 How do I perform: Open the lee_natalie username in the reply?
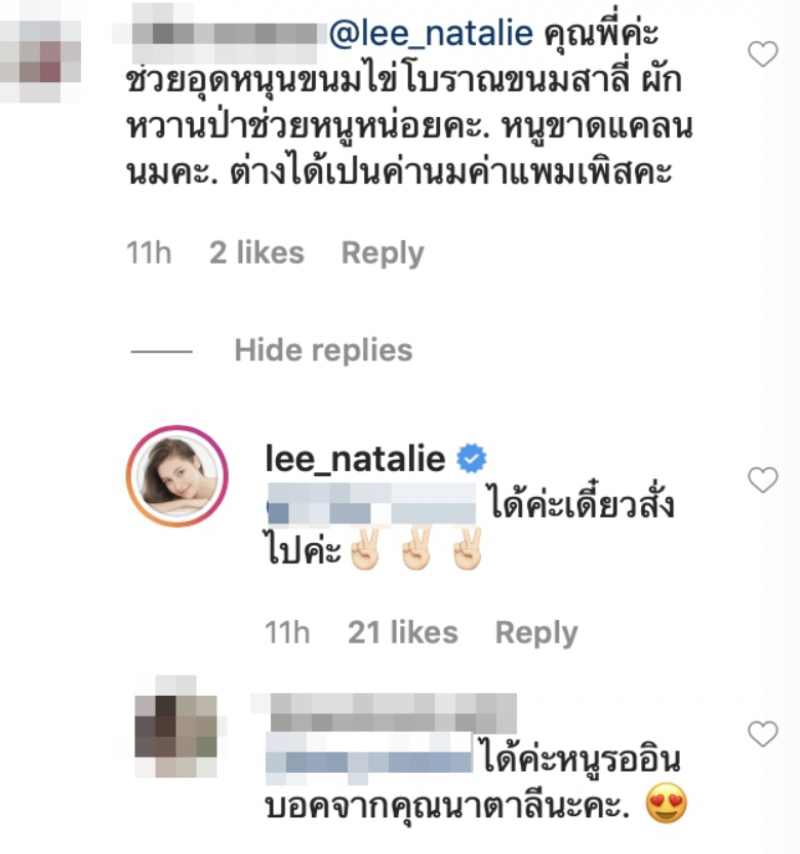click(355, 459)
